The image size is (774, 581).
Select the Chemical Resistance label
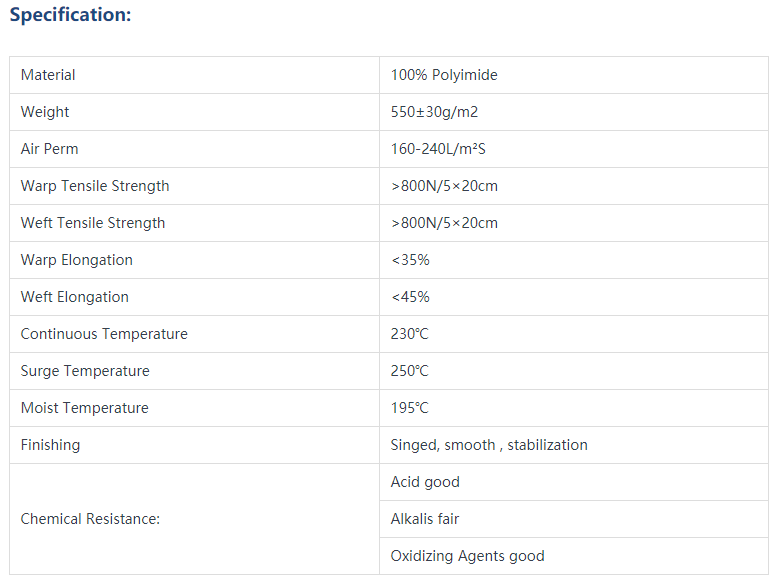[x=90, y=519]
